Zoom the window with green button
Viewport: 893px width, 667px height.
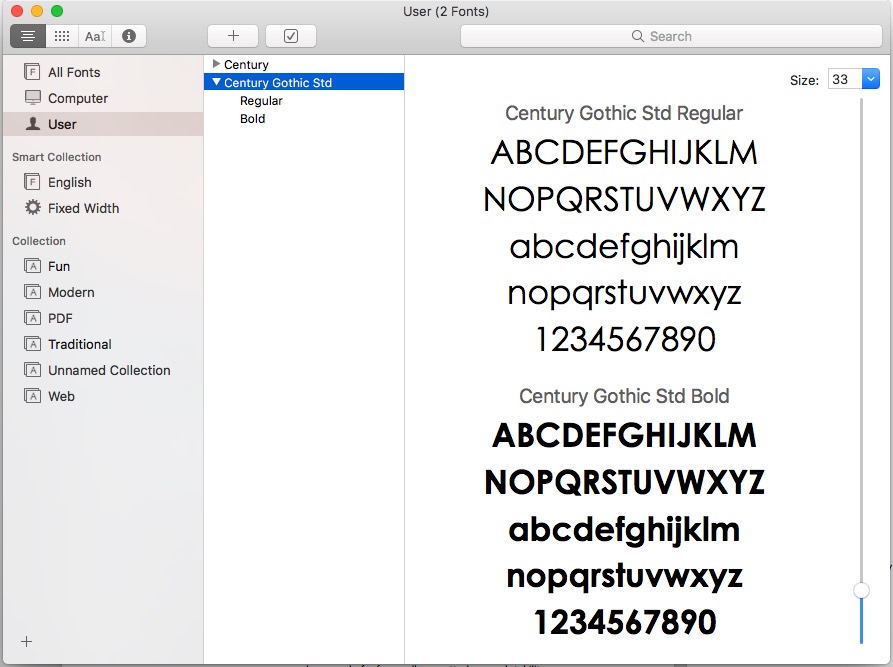tap(57, 11)
